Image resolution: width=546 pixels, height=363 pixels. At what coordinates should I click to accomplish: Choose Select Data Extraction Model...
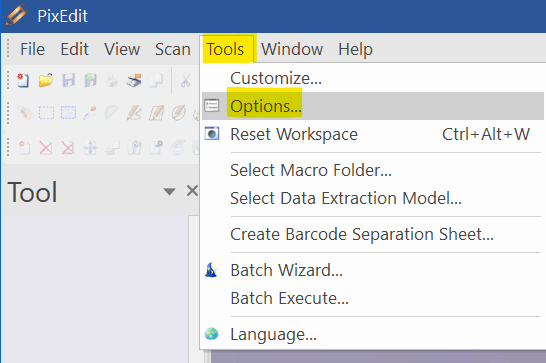pyautogui.click(x=373, y=198)
